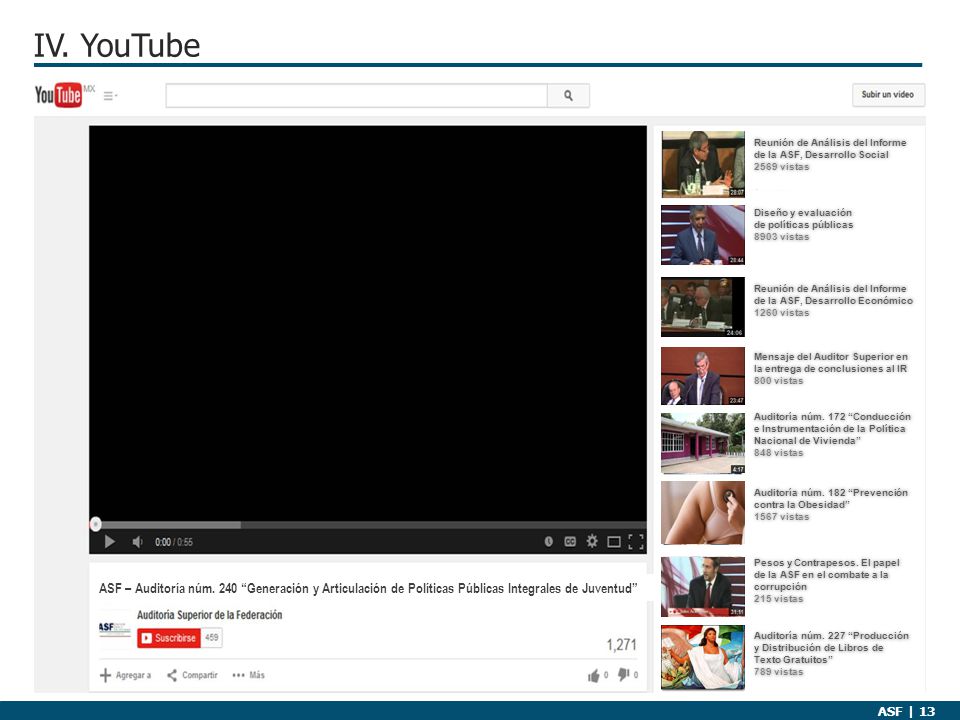960x720 pixels.
Task: Click the video progress bar scrubber
Action: (96, 524)
